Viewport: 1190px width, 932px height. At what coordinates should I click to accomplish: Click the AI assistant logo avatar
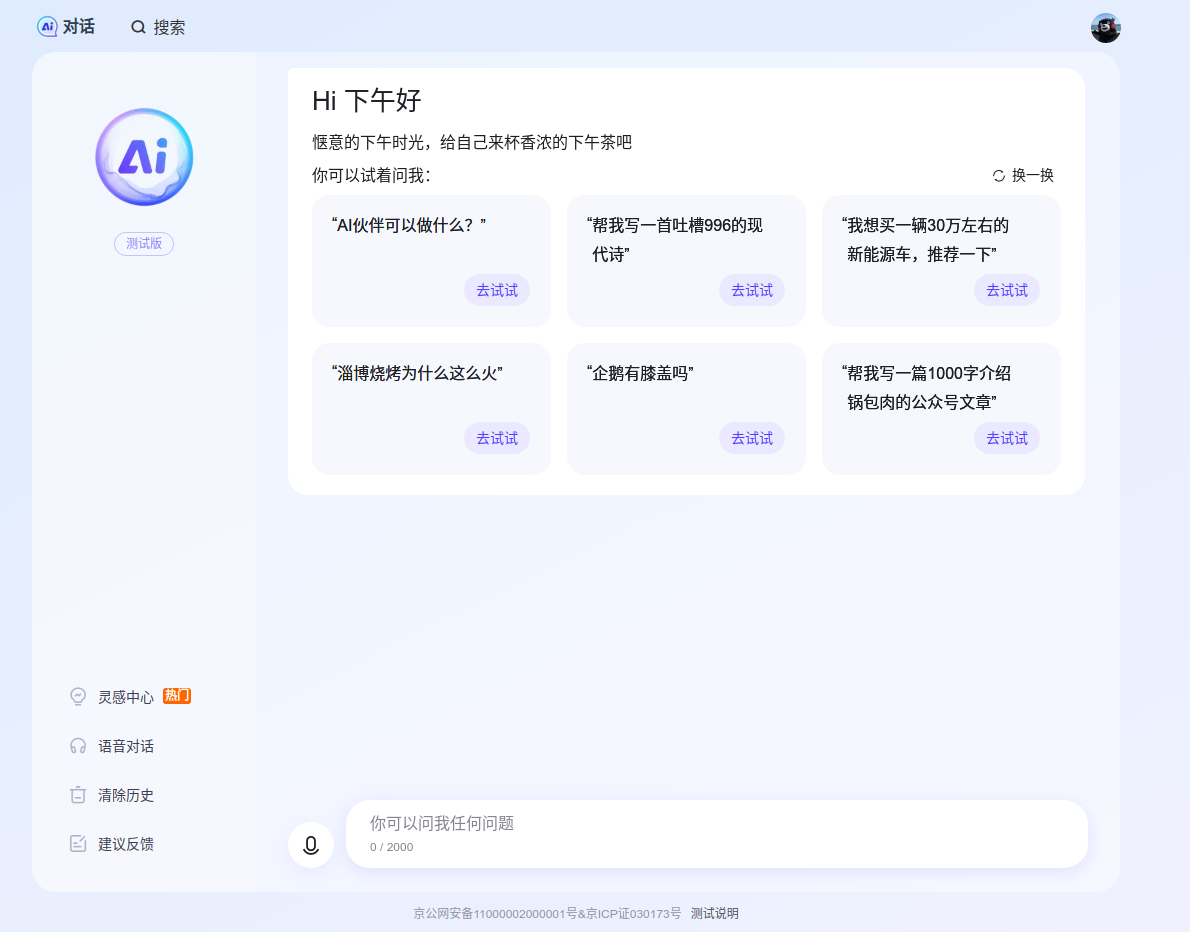tap(143, 157)
